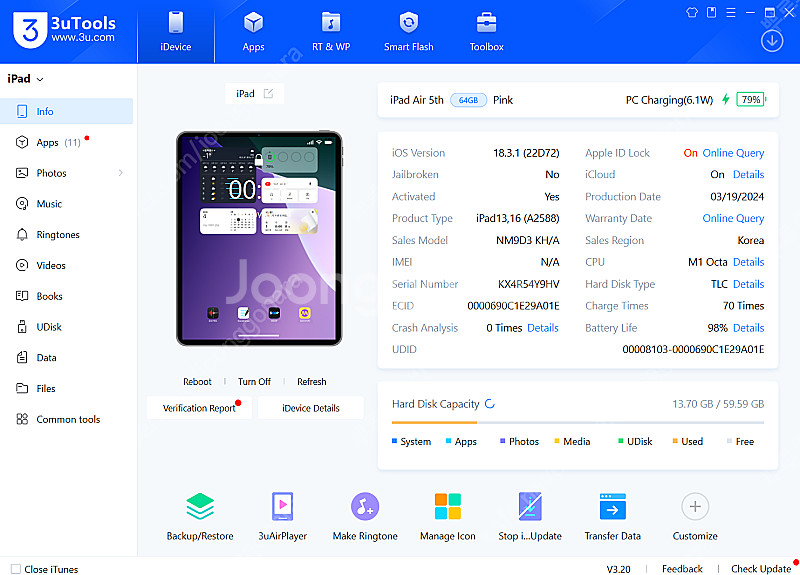Open the Make Ringtone tool
The image size is (800, 575).
[x=365, y=507]
